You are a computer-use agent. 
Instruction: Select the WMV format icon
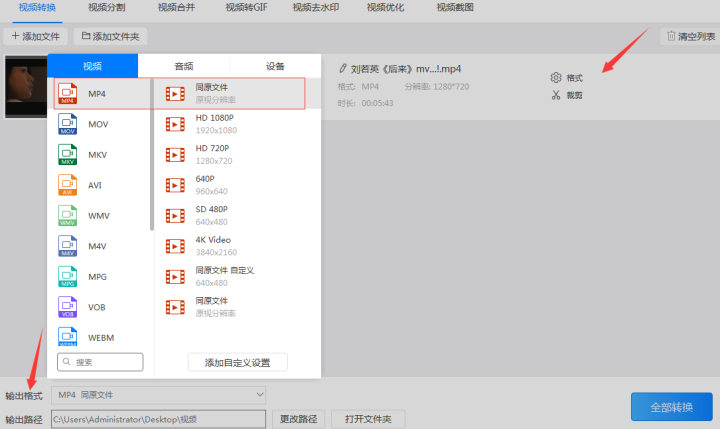pyautogui.click(x=68, y=215)
